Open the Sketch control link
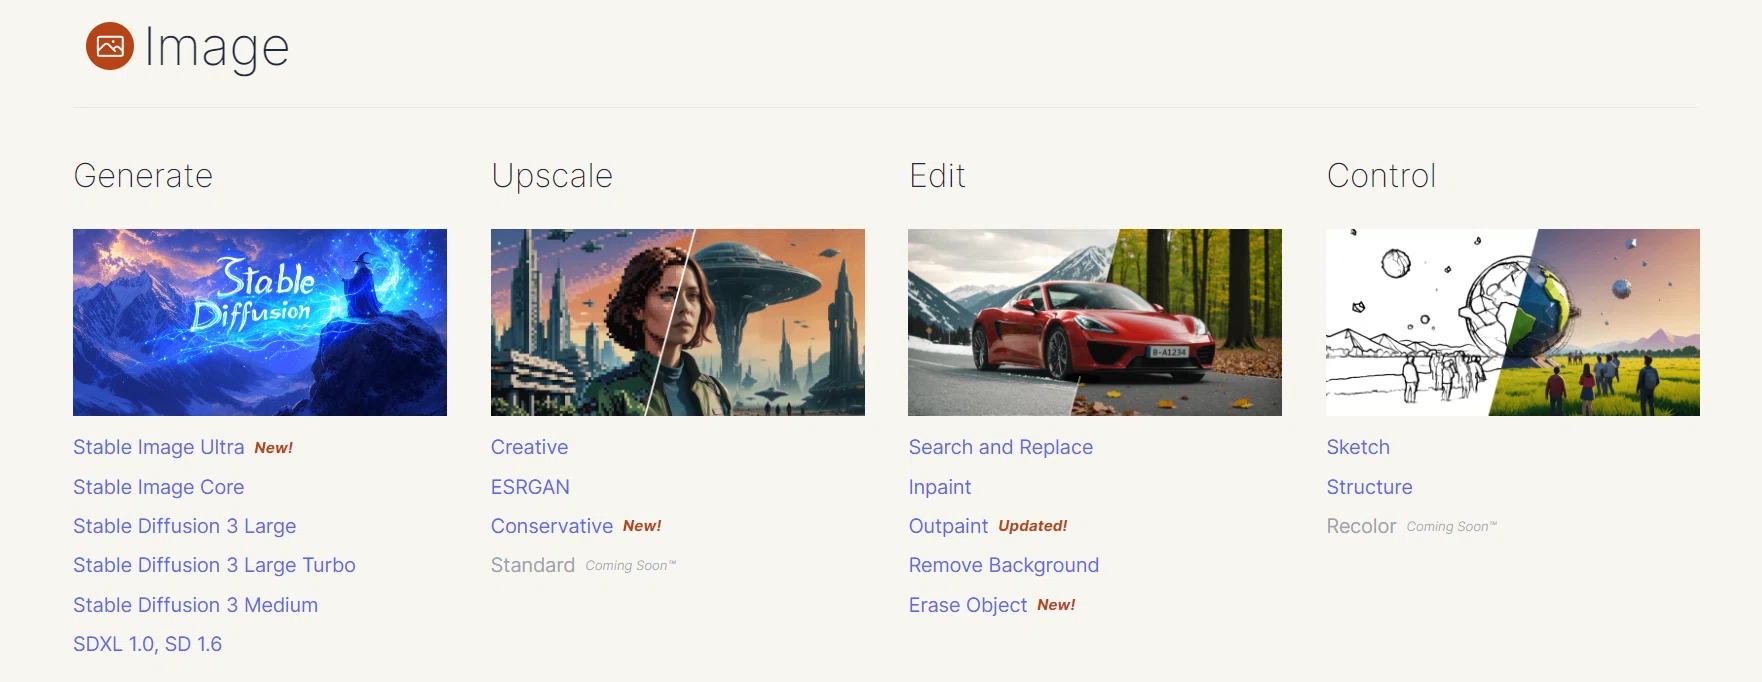This screenshot has height=682, width=1762. pyautogui.click(x=1358, y=447)
